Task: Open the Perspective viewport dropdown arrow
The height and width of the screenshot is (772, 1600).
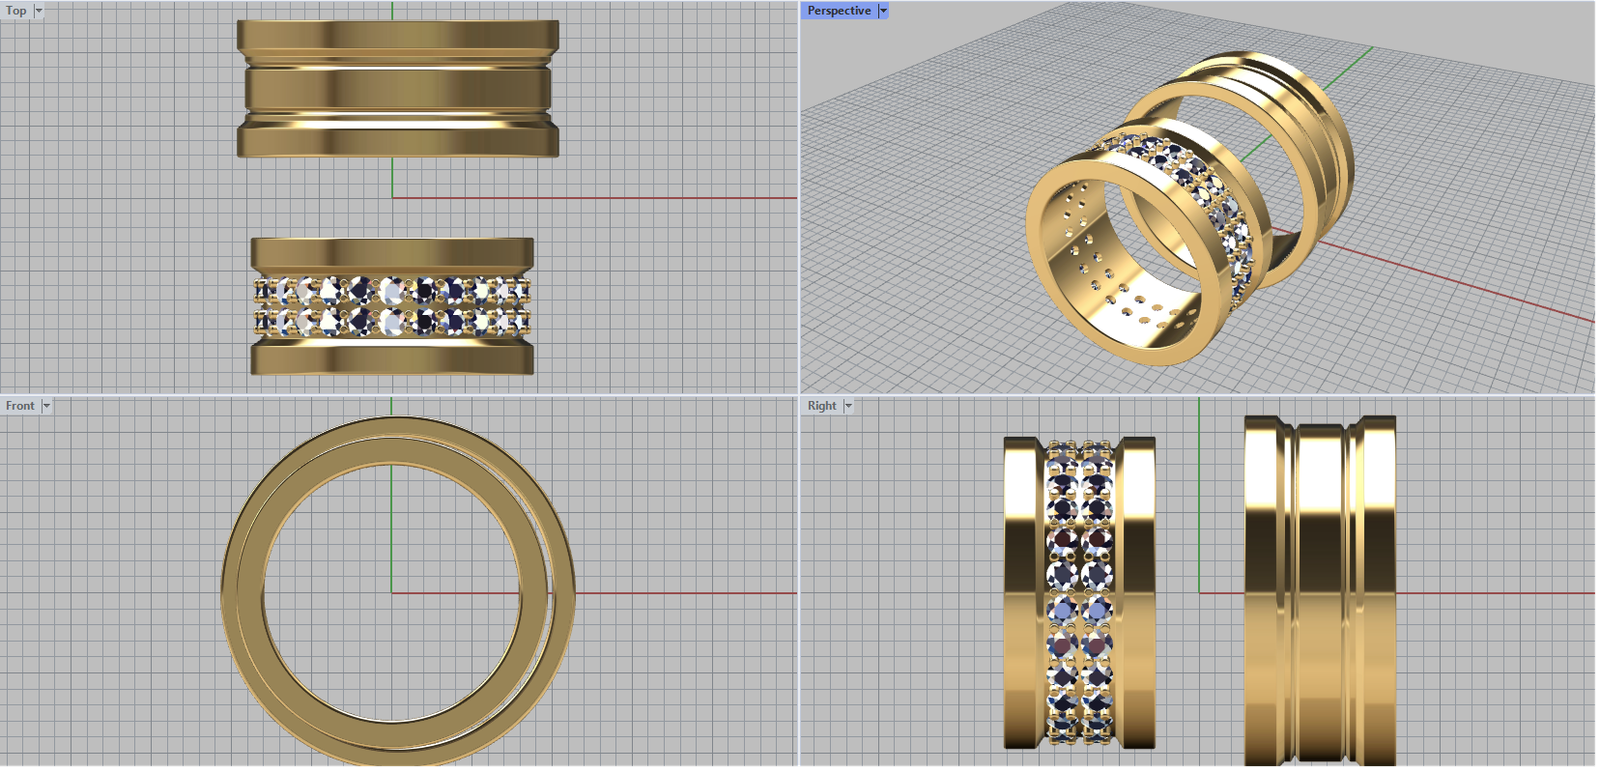Action: pos(883,11)
